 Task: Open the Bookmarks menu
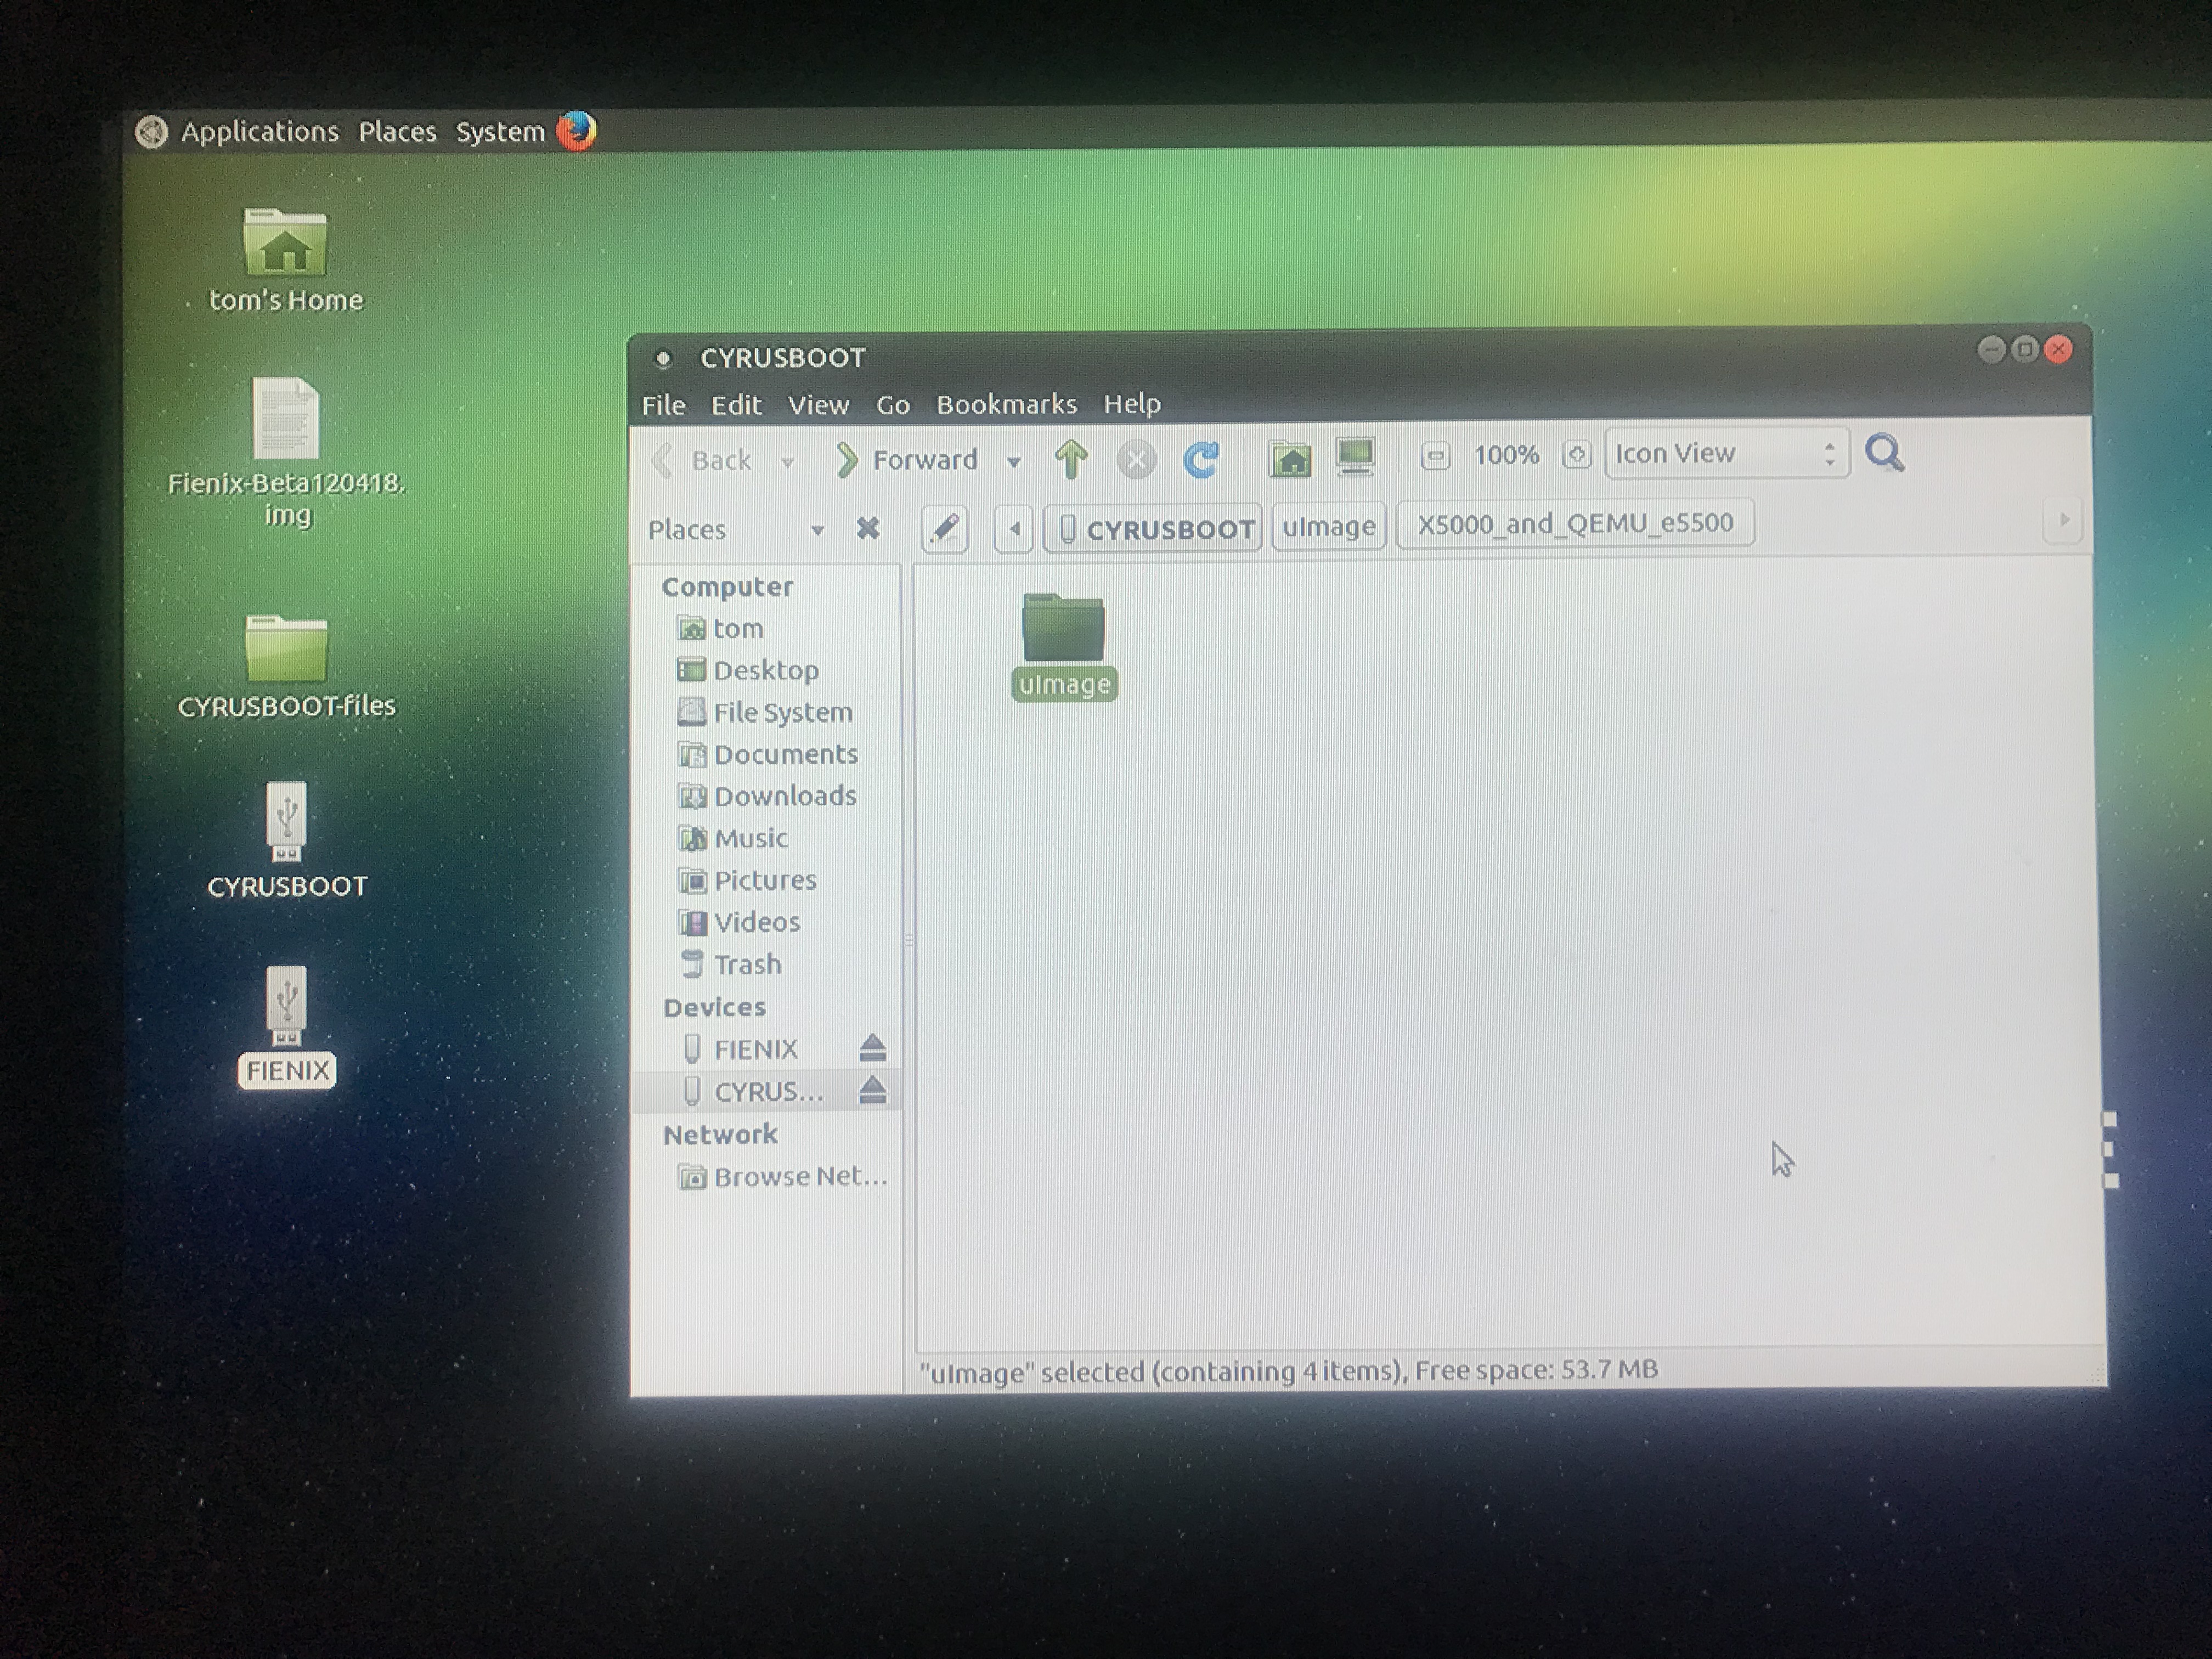tap(1006, 404)
